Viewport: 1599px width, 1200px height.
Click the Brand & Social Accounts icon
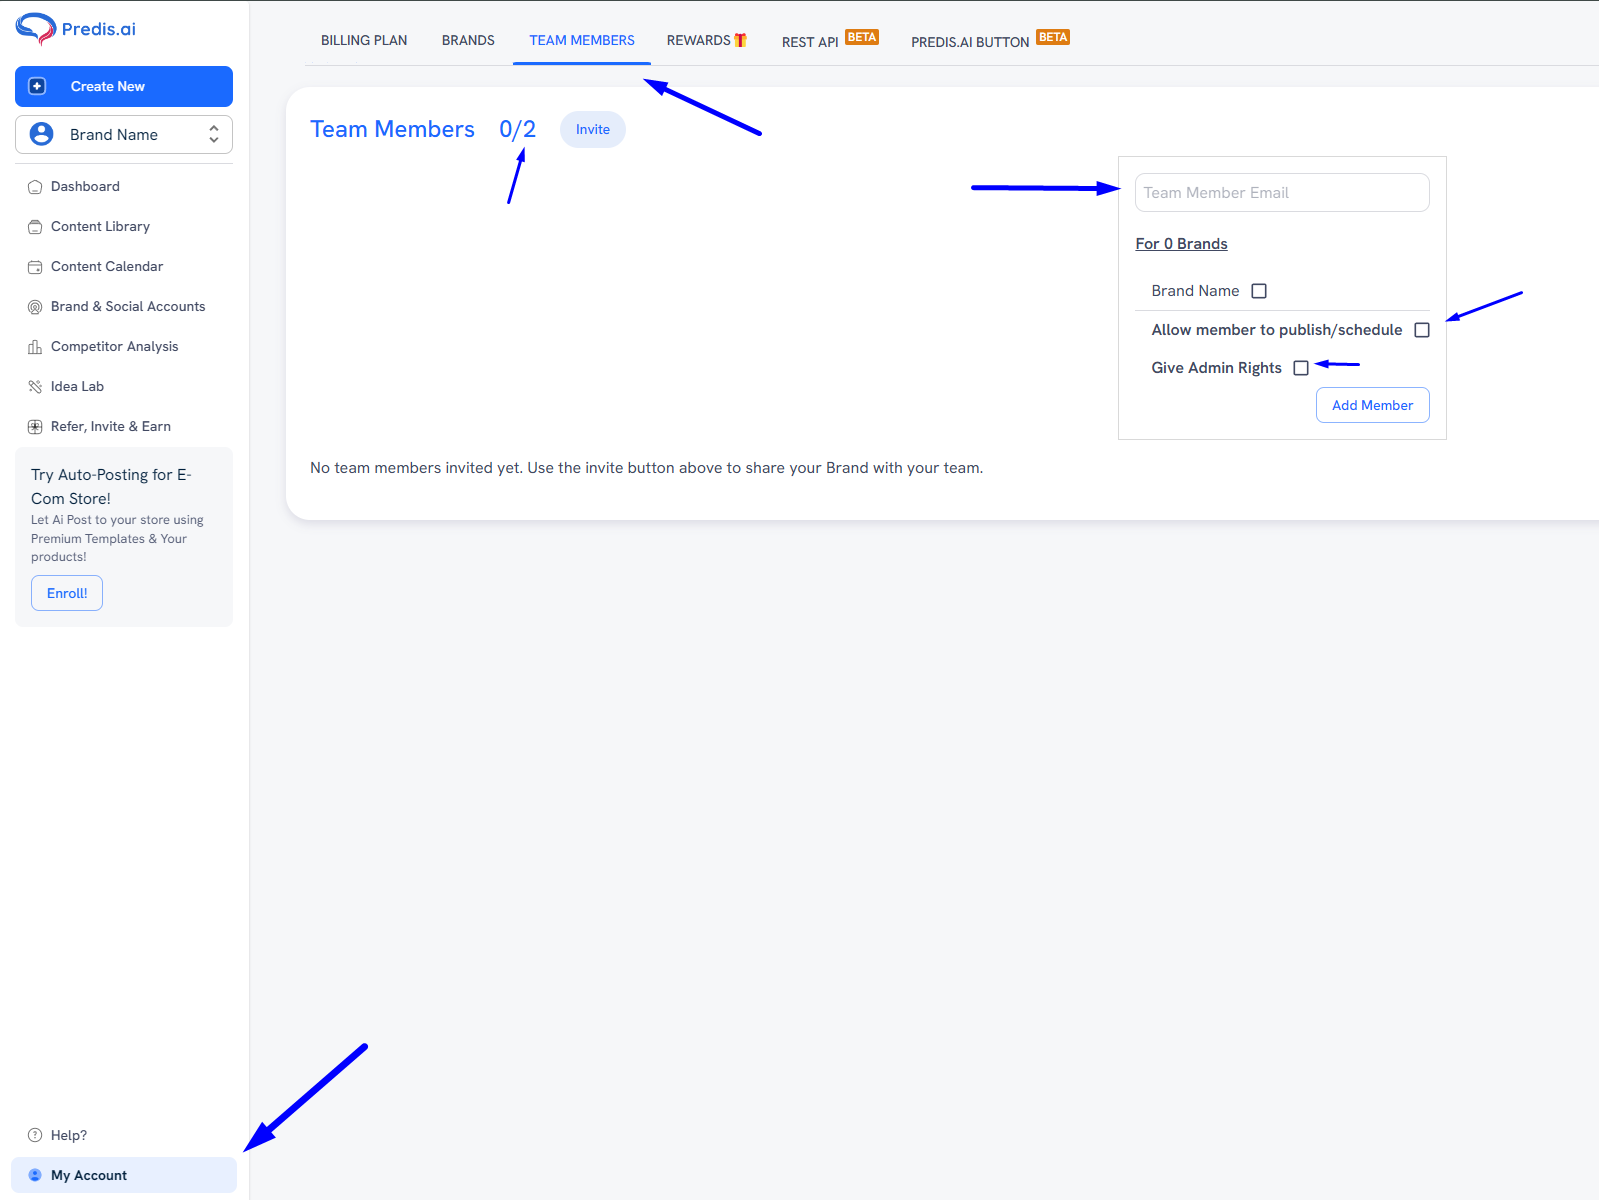point(35,307)
